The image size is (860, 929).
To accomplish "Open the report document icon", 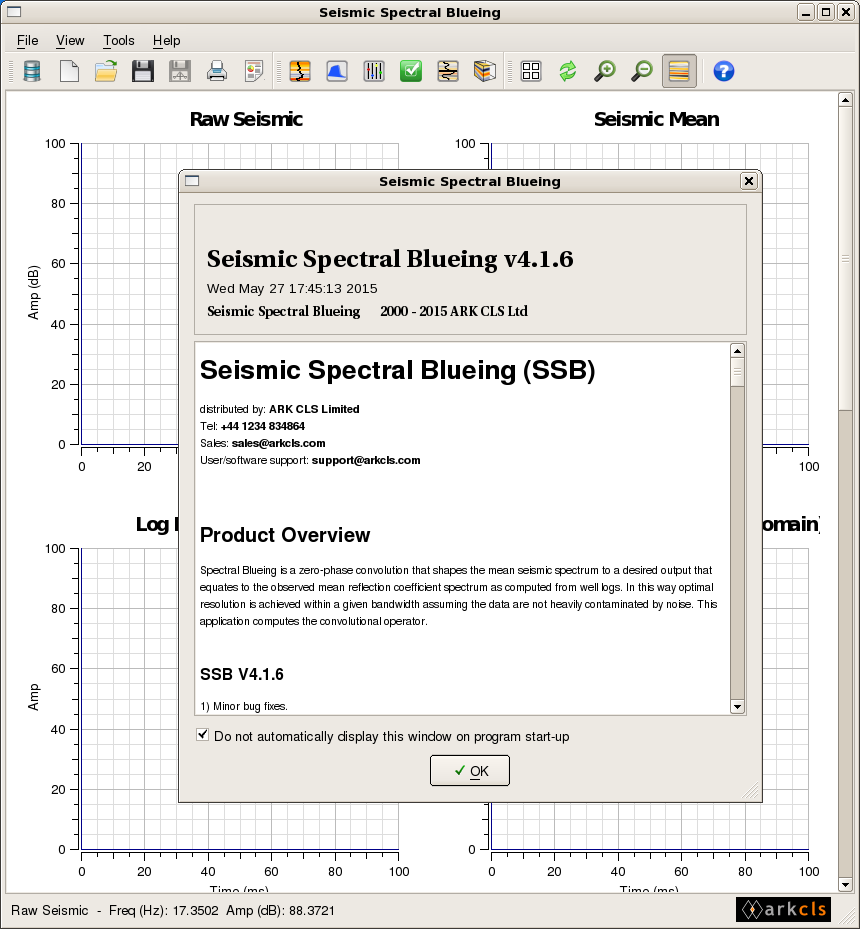I will tap(253, 71).
